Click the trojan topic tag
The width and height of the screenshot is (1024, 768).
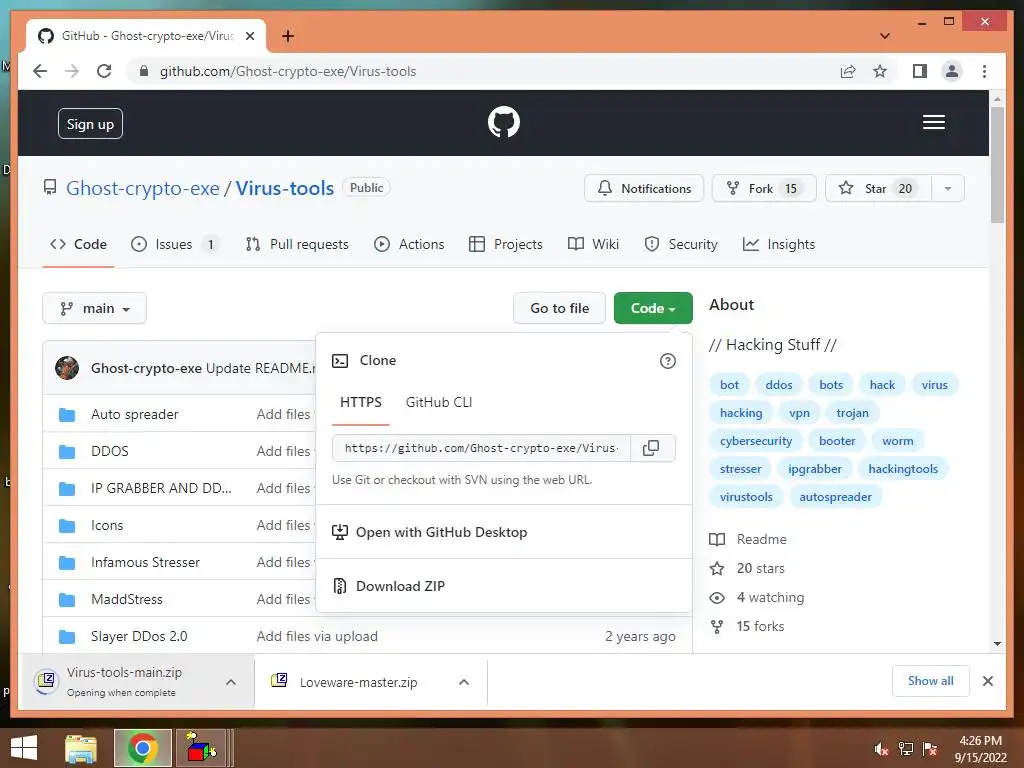(x=852, y=413)
